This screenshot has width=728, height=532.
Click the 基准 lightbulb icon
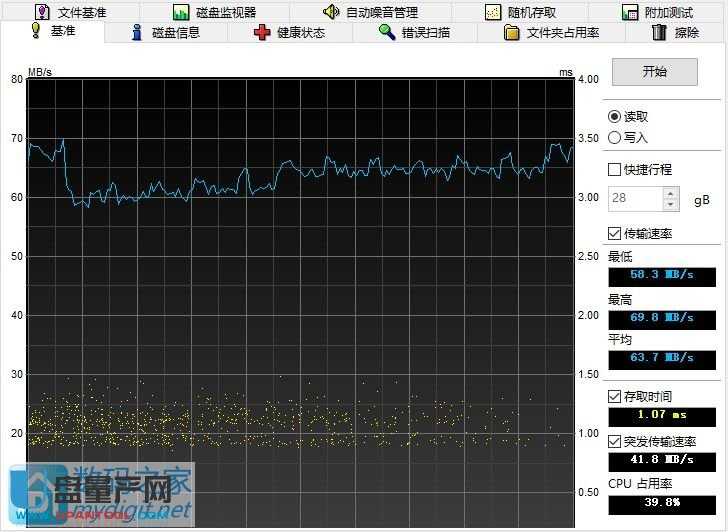(36, 30)
